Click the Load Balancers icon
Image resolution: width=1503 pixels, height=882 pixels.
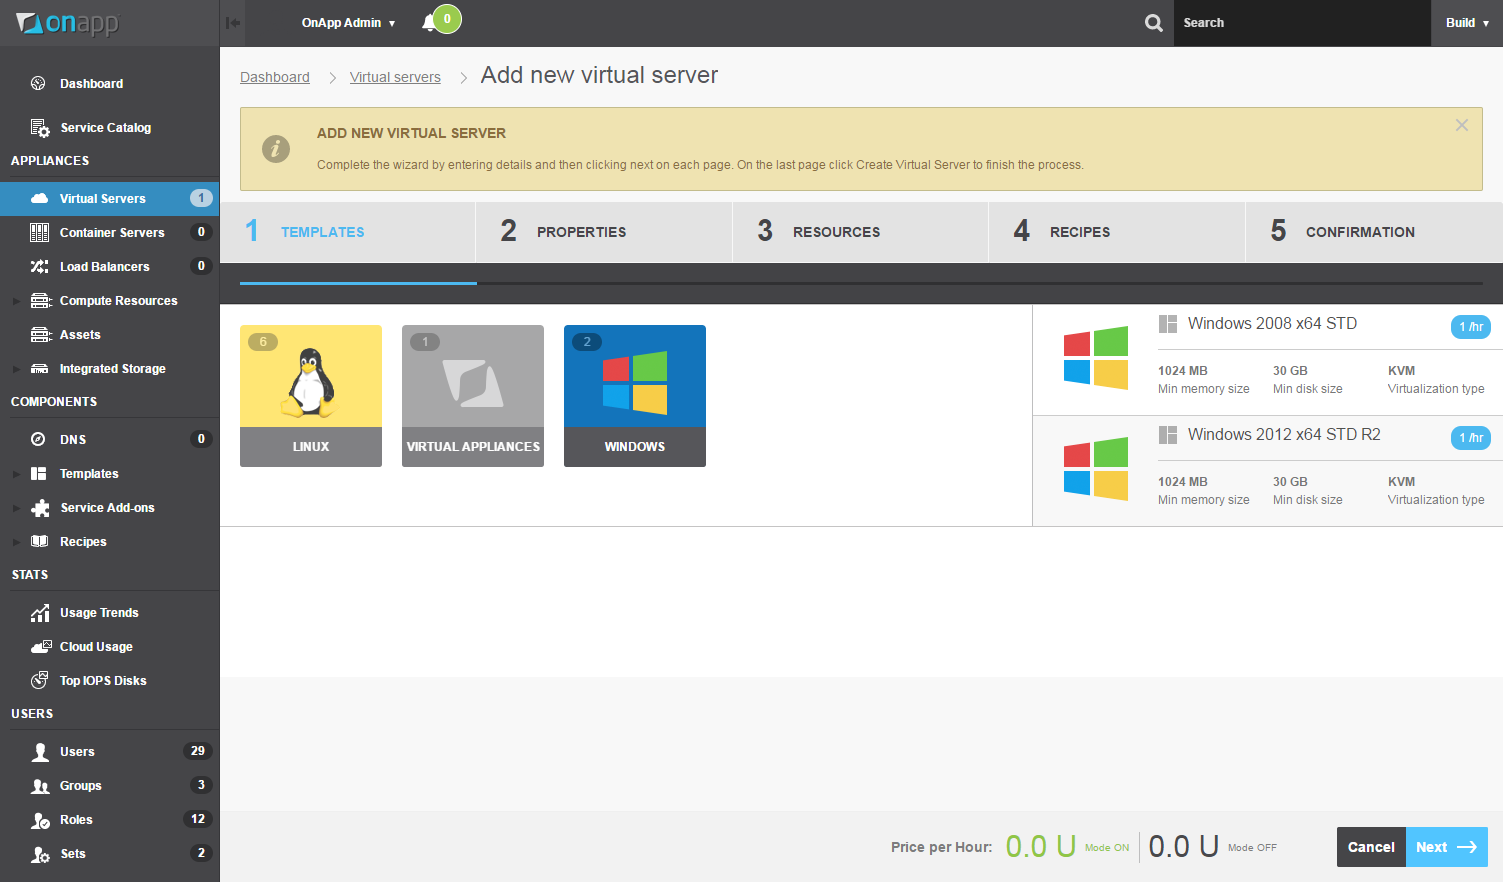pyautogui.click(x=40, y=266)
